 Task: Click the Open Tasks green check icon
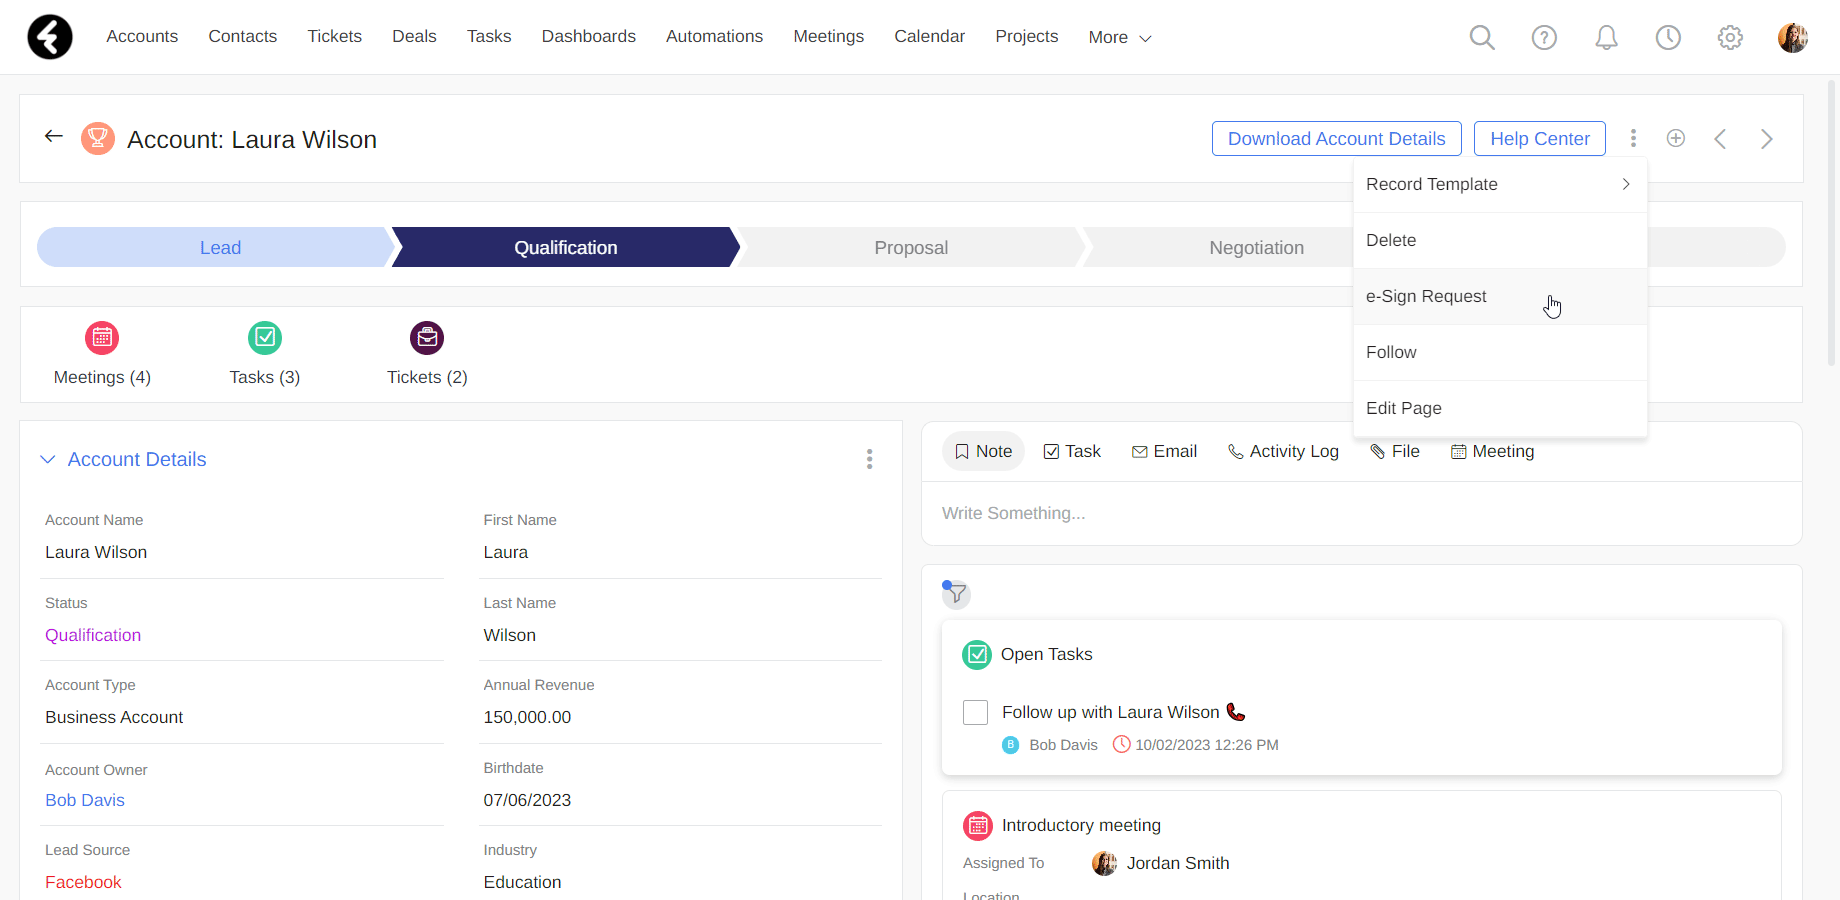coord(977,655)
